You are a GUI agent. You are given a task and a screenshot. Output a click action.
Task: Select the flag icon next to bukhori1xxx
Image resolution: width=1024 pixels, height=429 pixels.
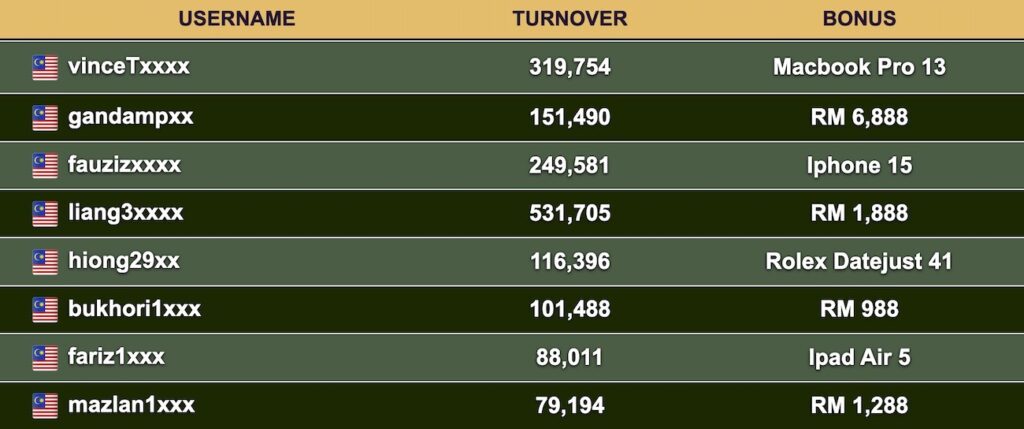click(45, 310)
